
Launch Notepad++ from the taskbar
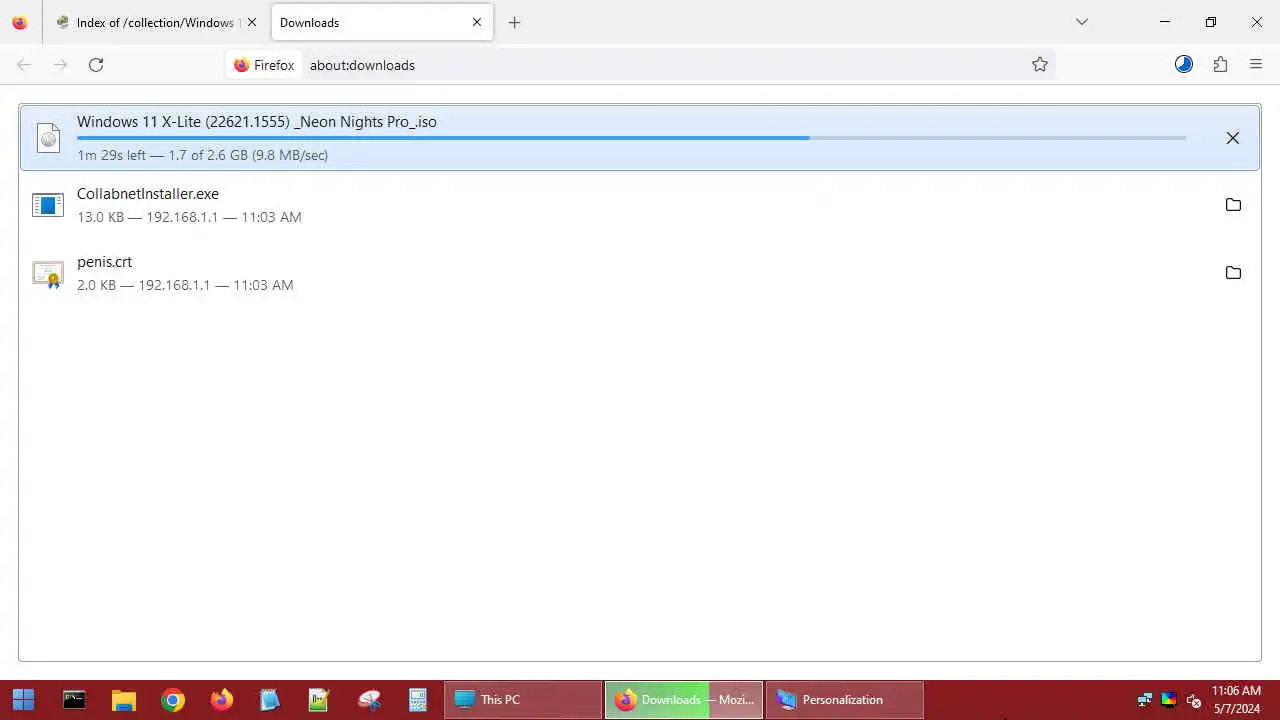(319, 700)
